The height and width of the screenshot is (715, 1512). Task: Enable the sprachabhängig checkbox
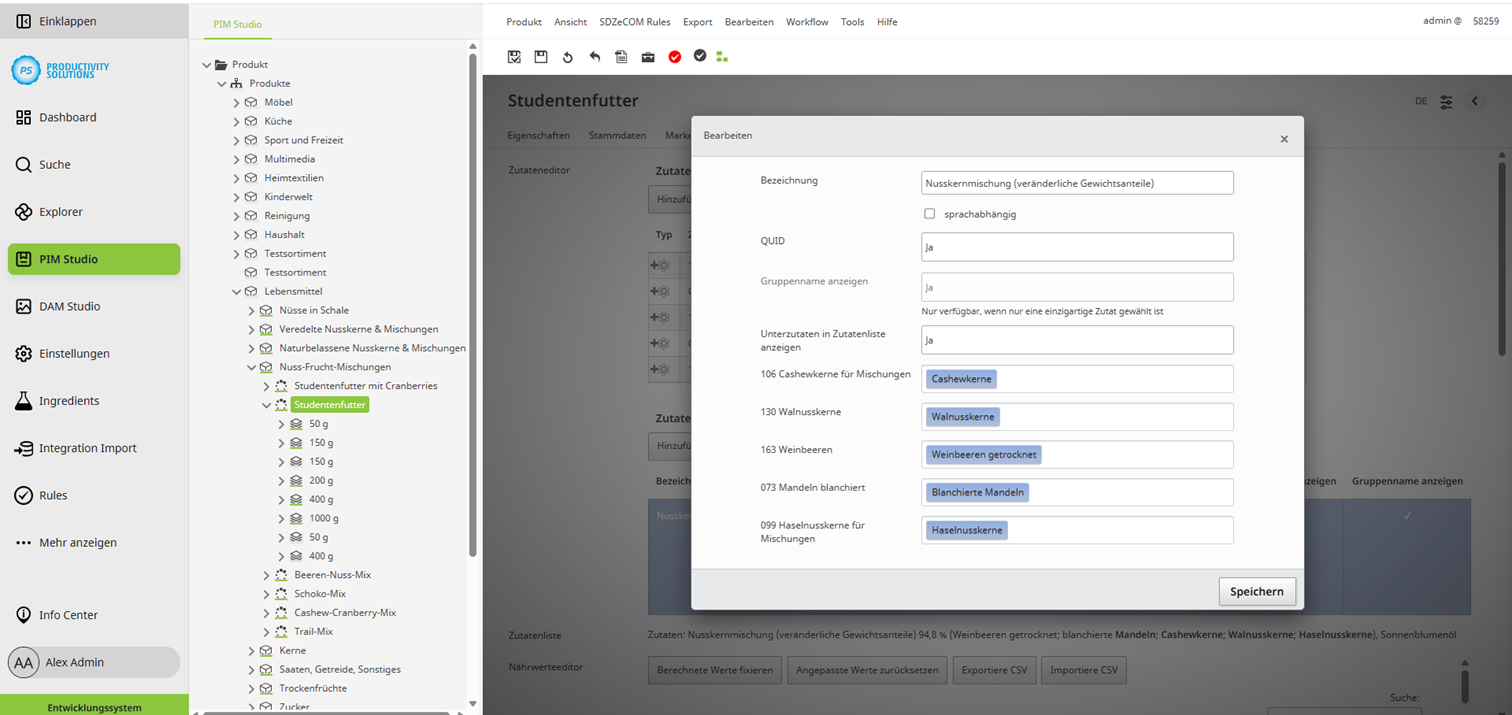pyautogui.click(x=930, y=213)
